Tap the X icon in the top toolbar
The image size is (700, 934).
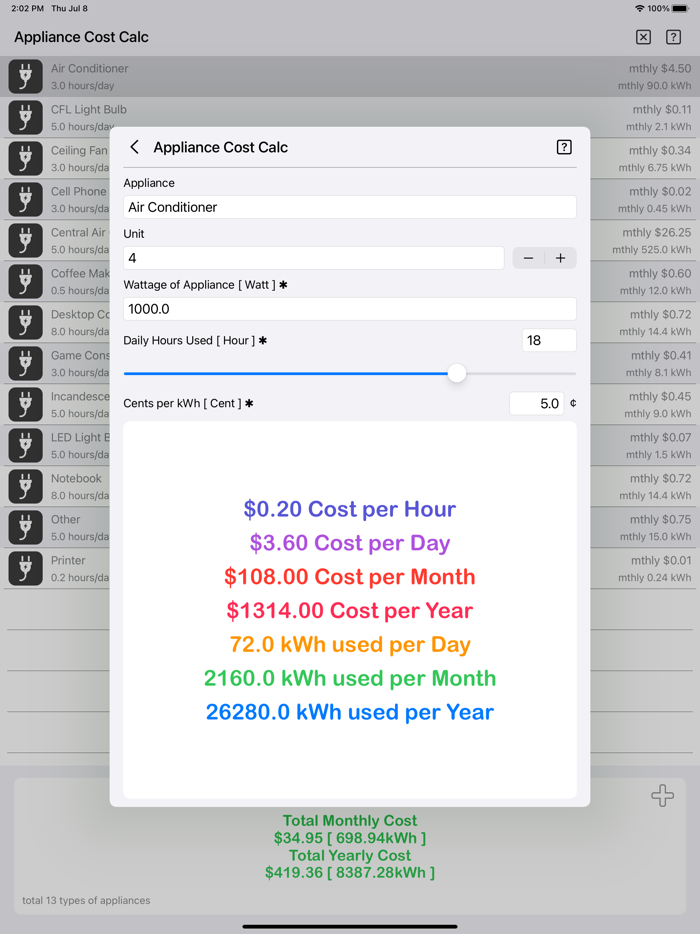pos(643,37)
